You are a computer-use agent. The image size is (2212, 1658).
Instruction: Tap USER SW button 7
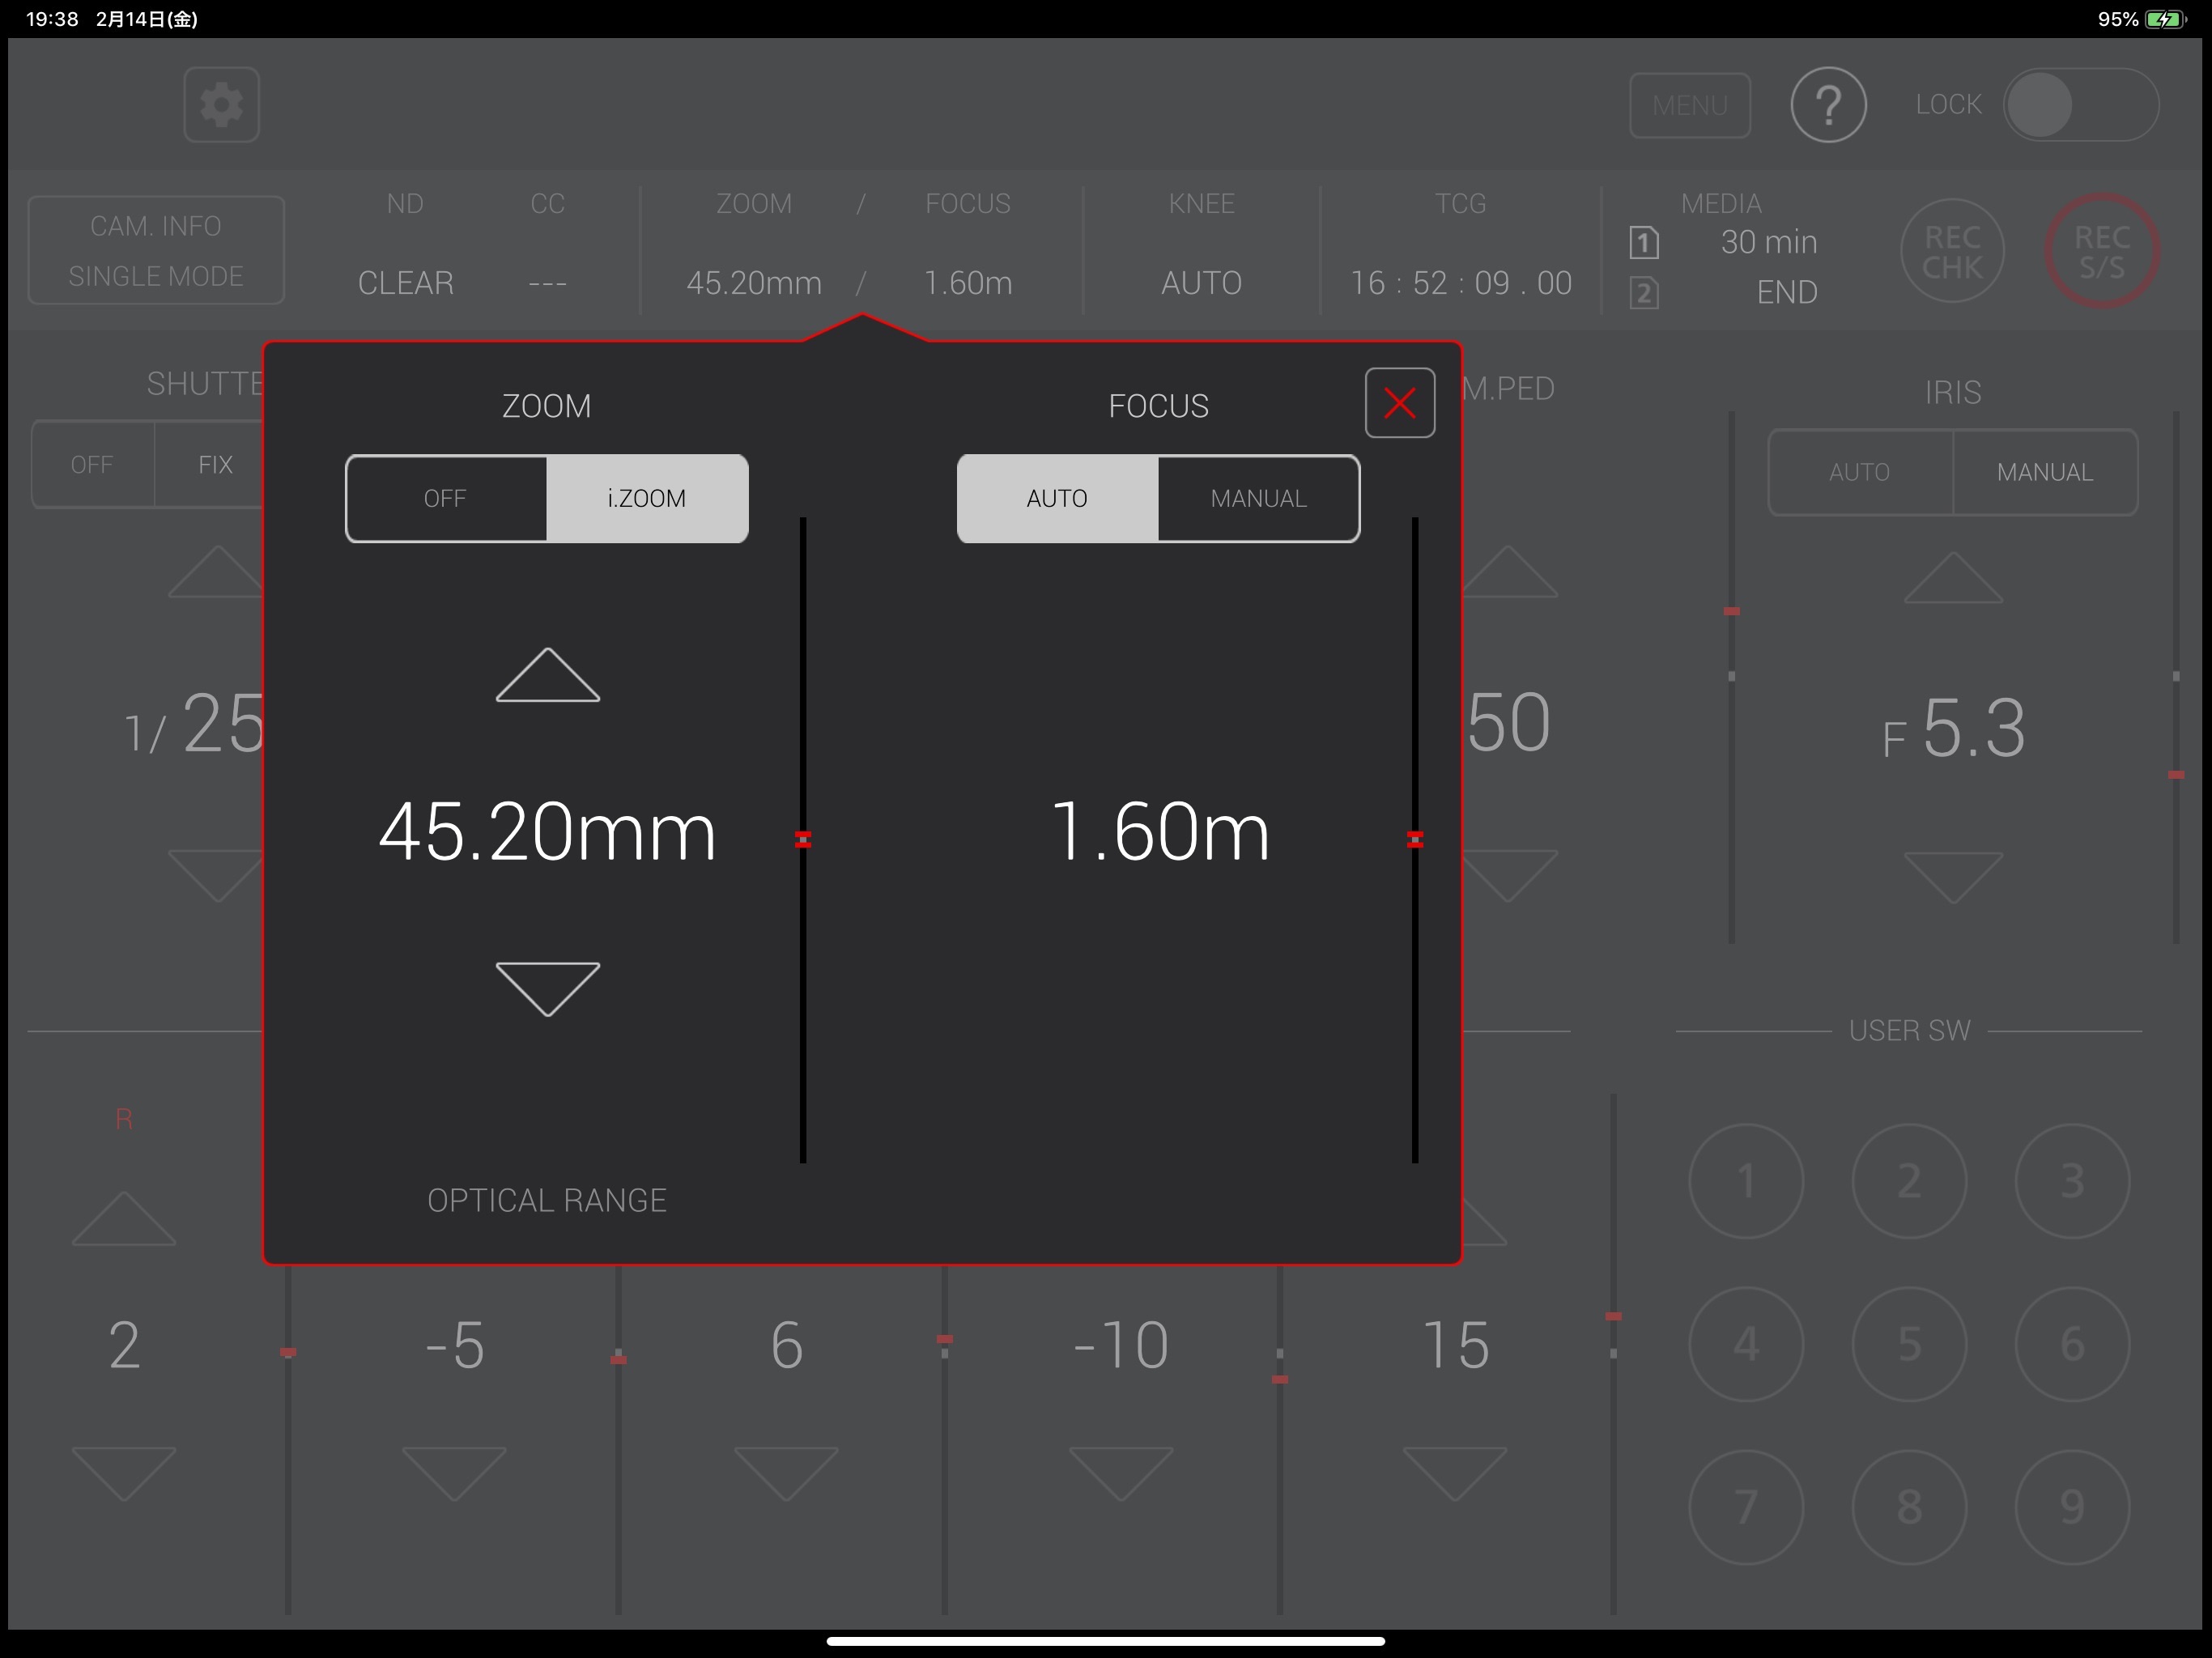[1746, 1507]
